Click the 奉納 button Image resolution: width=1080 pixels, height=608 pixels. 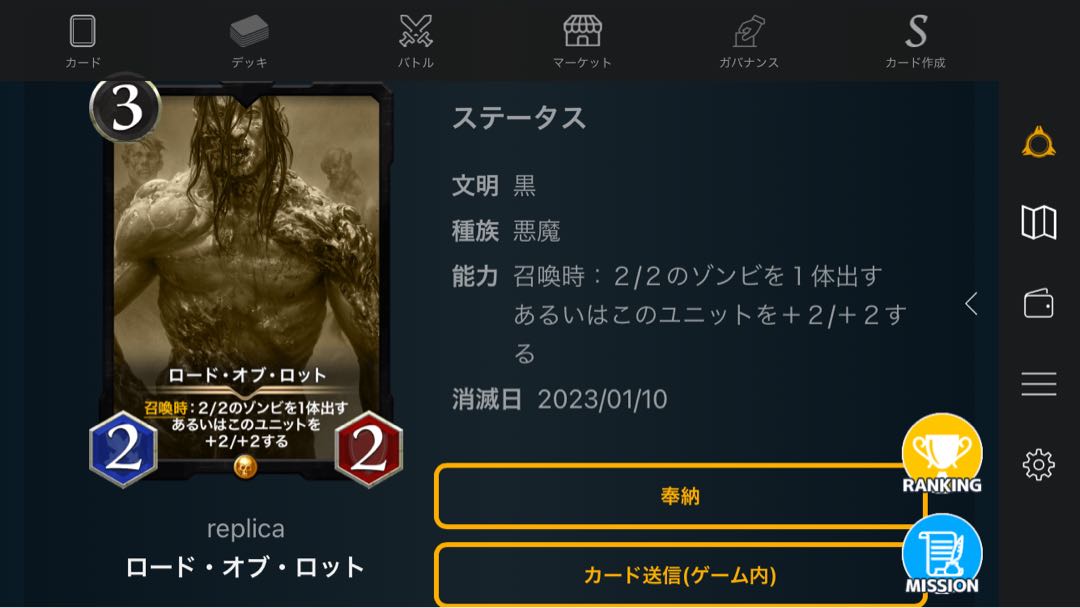point(680,496)
